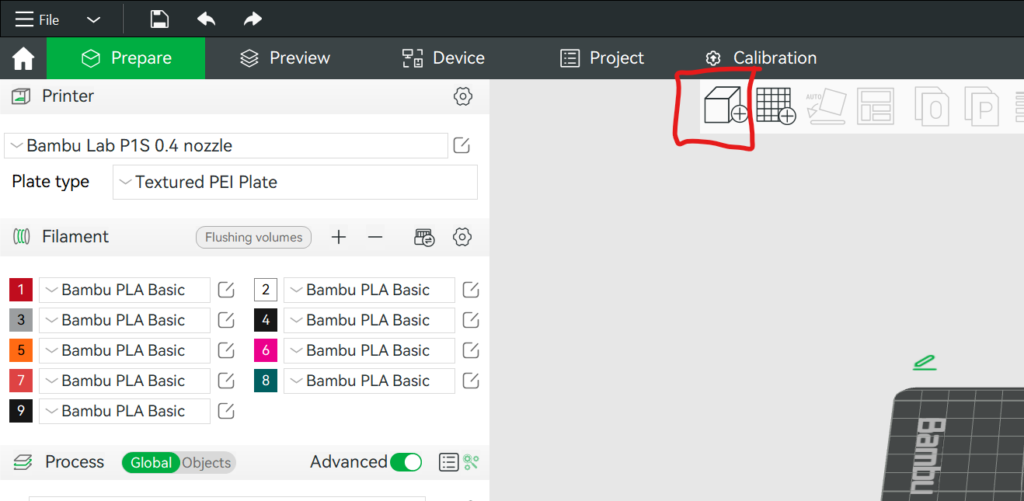Expand Plate type Textured PEI dropdown
The image size is (1024, 501).
tap(294, 182)
